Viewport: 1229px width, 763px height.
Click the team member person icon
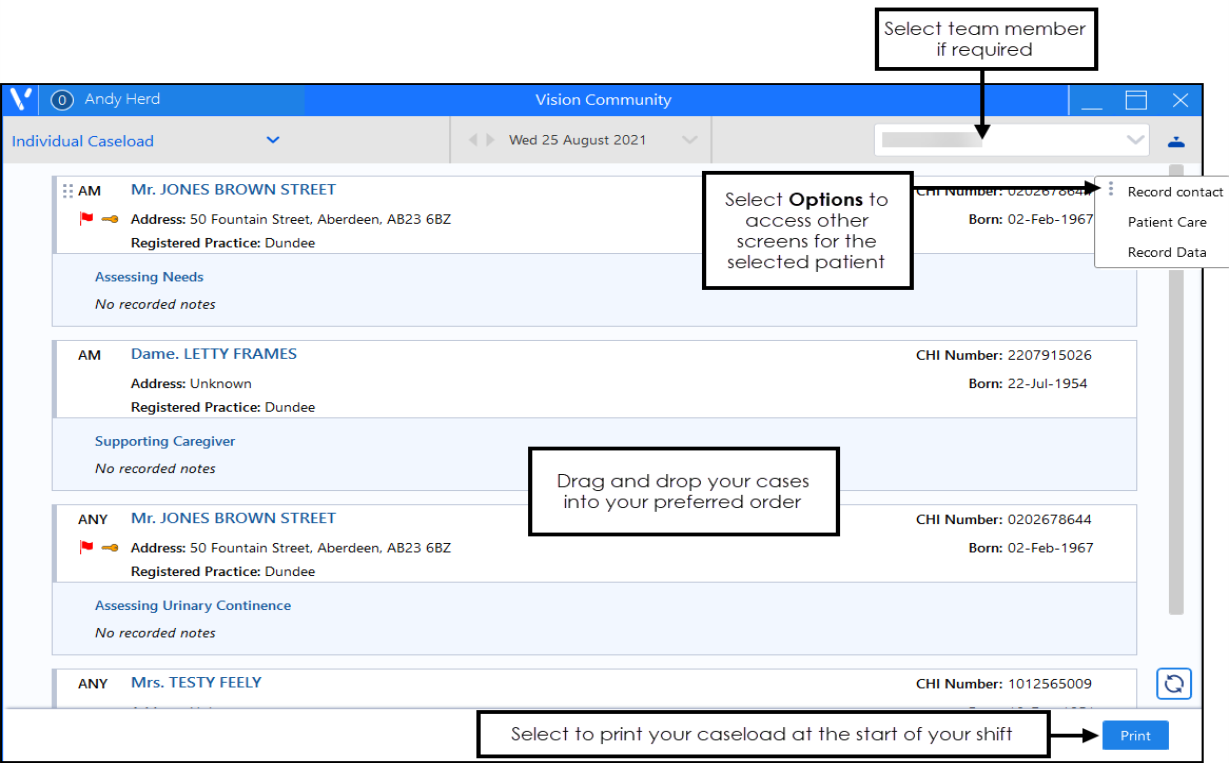click(x=1176, y=141)
